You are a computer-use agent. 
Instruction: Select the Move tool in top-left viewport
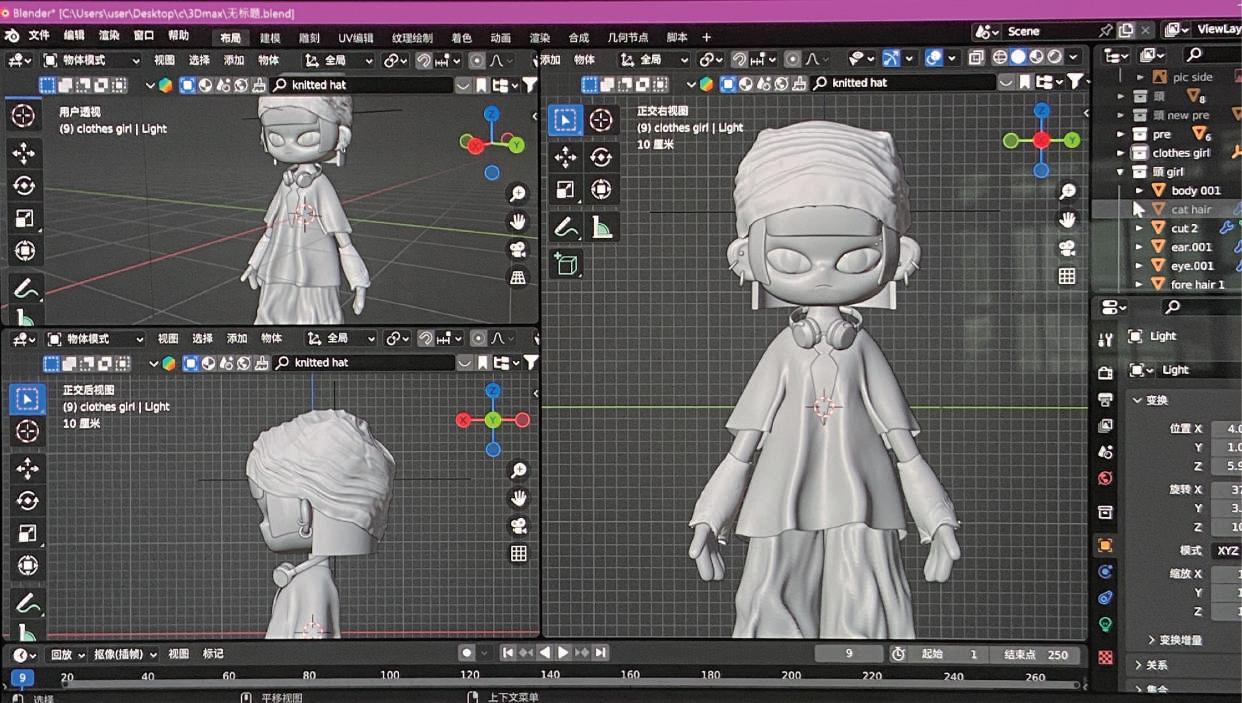23,153
